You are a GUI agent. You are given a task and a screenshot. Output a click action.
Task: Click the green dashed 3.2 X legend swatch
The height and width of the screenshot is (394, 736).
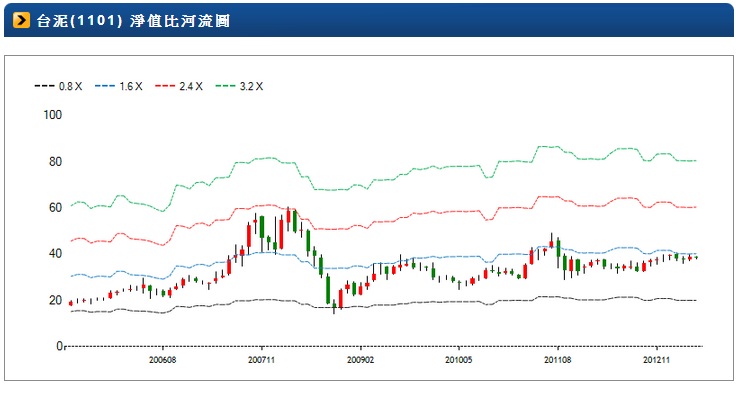click(225, 86)
